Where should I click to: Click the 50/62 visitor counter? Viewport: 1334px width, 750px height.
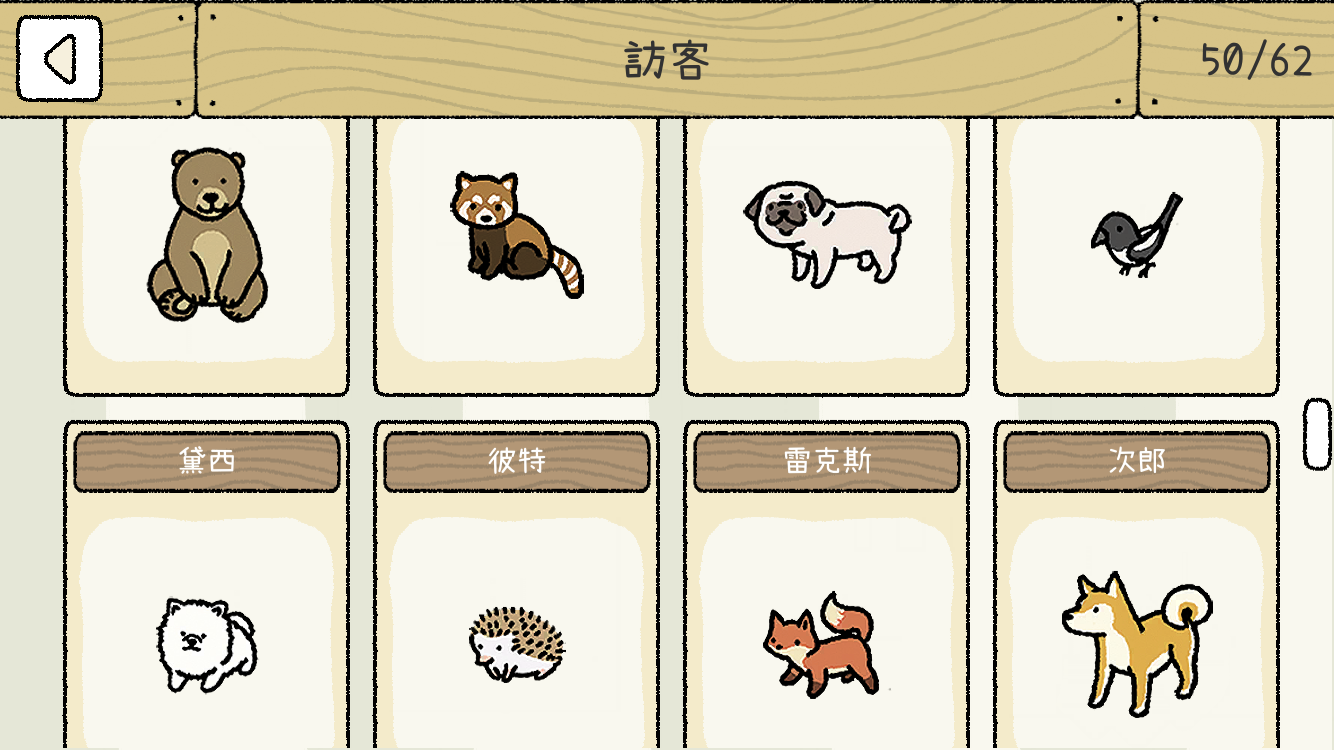pyautogui.click(x=1256, y=61)
